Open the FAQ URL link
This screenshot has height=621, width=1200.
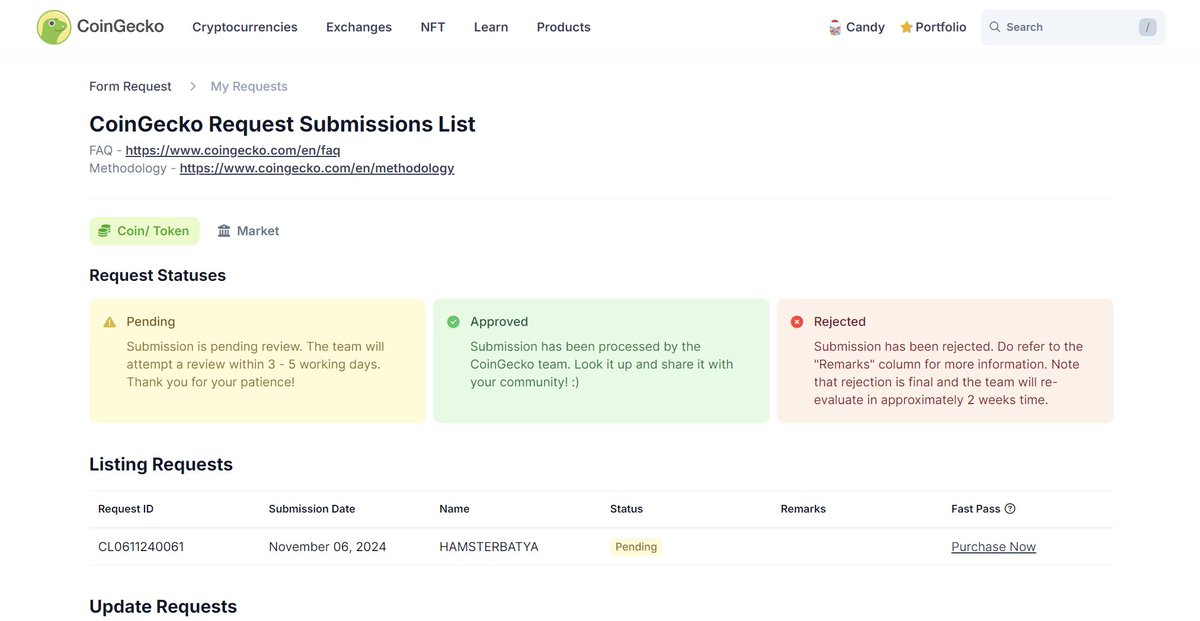233,151
